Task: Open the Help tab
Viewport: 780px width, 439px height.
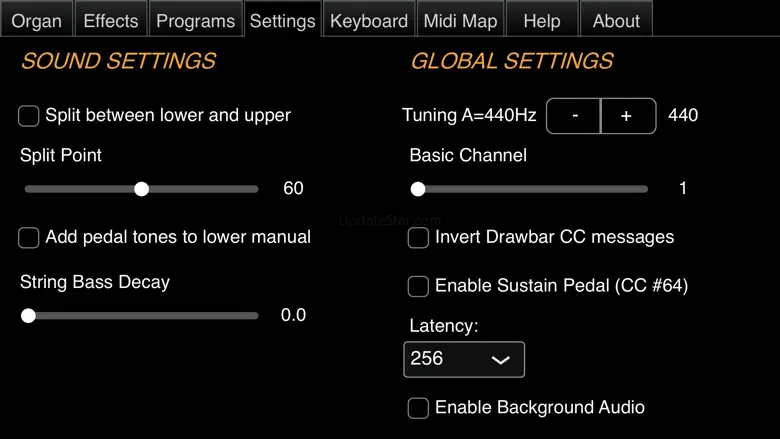Action: click(542, 20)
